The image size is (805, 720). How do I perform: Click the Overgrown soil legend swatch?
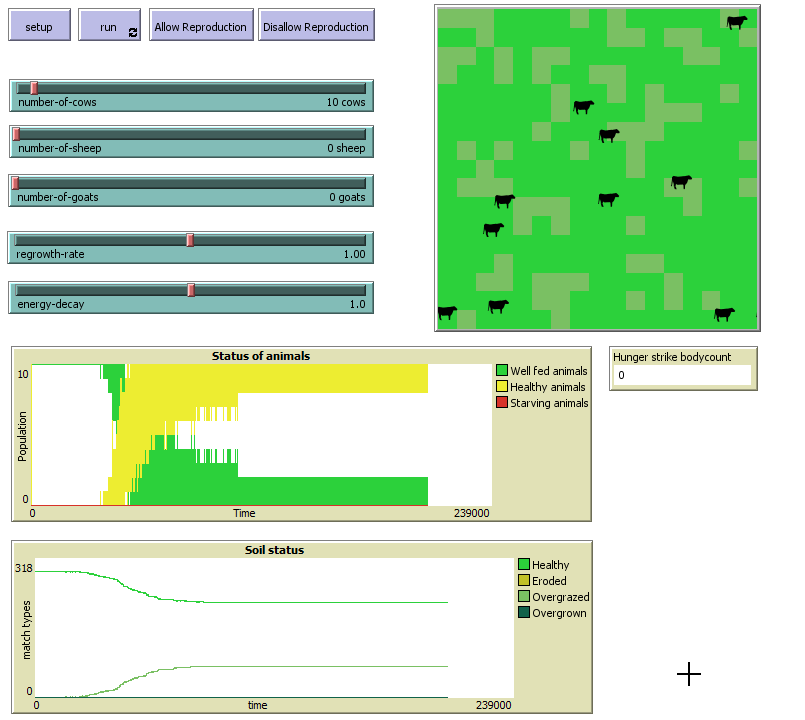tap(524, 613)
